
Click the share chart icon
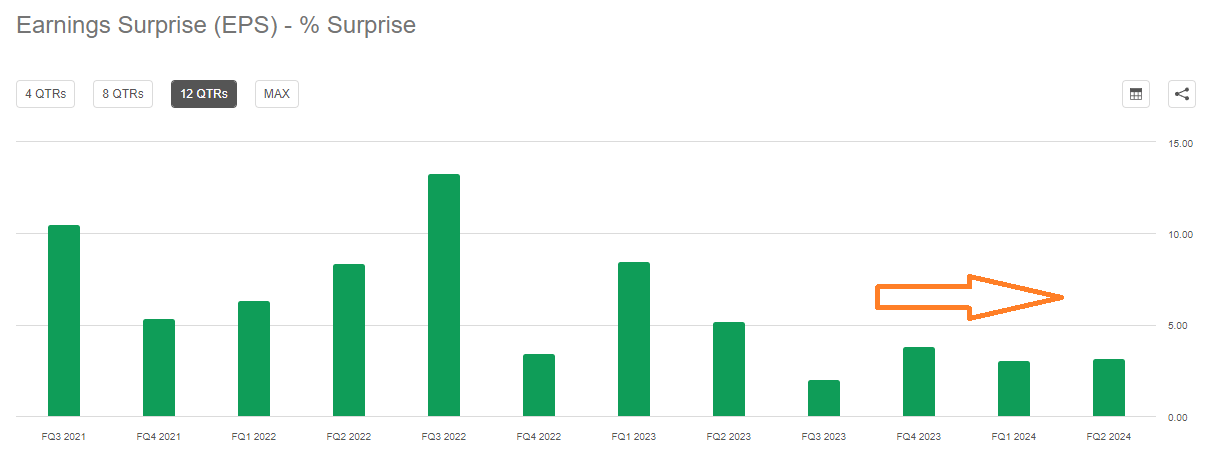1181,94
